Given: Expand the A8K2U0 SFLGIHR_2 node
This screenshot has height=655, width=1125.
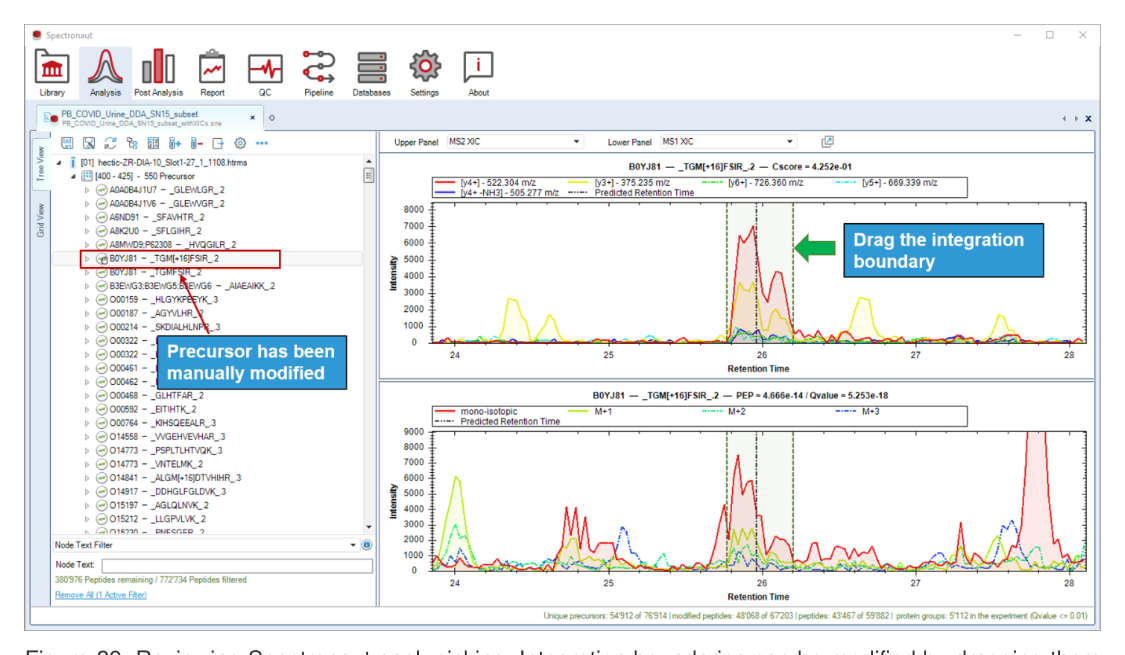Looking at the screenshot, I should (x=87, y=231).
